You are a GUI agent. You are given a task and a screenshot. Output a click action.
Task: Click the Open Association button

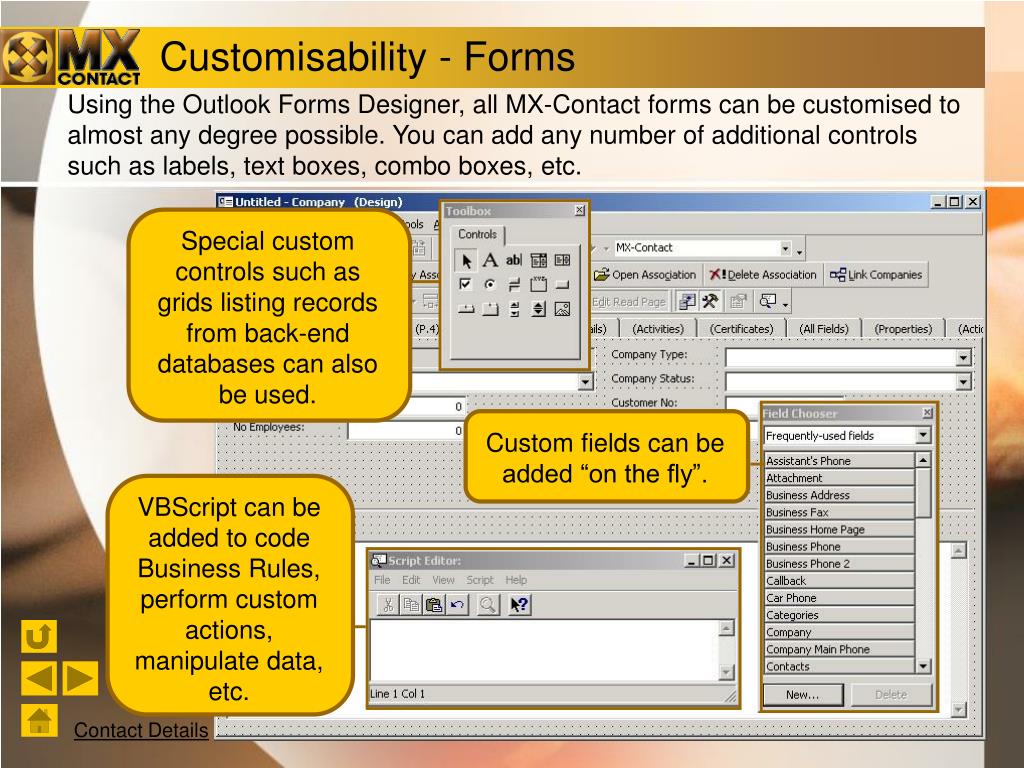point(645,275)
